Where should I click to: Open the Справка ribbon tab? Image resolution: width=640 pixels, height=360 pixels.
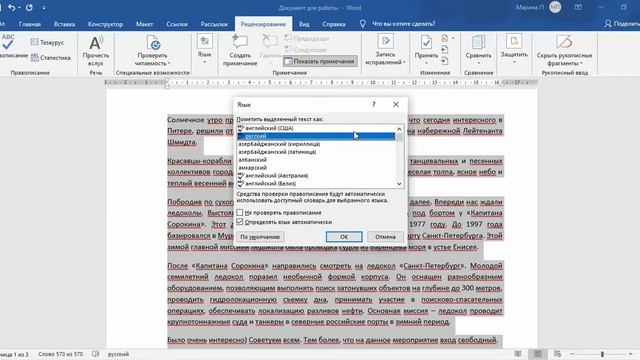pos(333,24)
